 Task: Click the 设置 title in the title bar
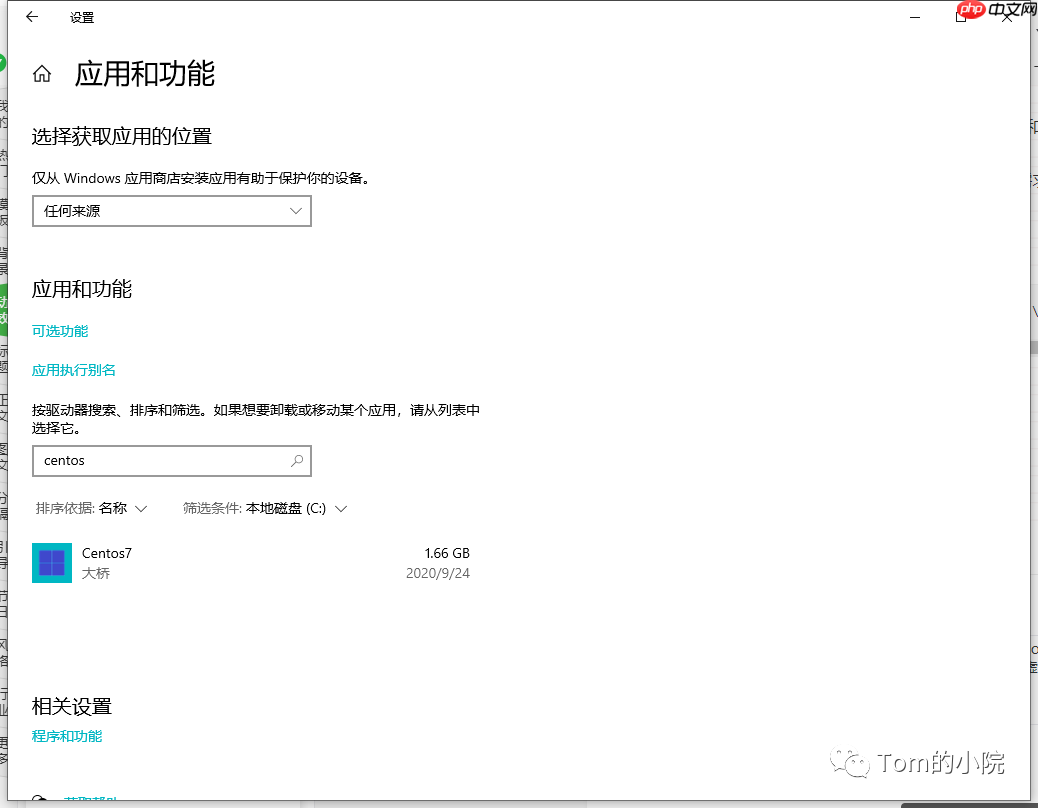coord(82,17)
